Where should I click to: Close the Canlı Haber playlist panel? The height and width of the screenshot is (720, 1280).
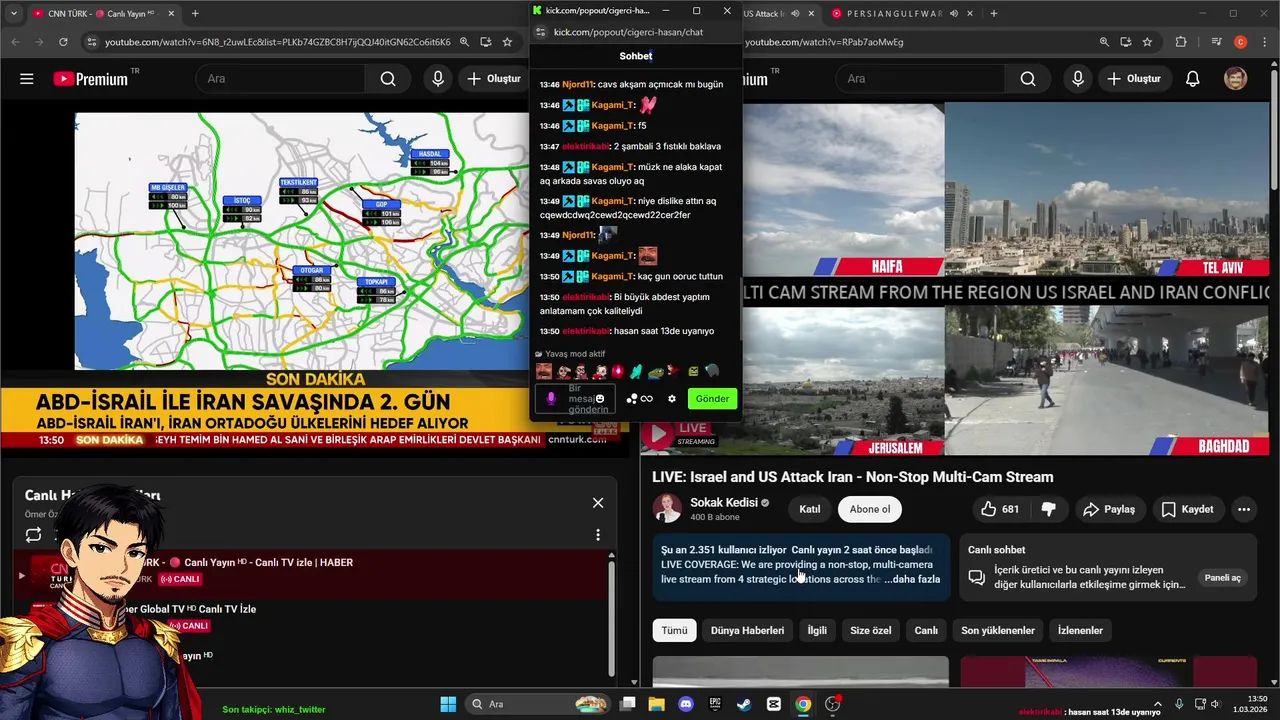point(598,503)
